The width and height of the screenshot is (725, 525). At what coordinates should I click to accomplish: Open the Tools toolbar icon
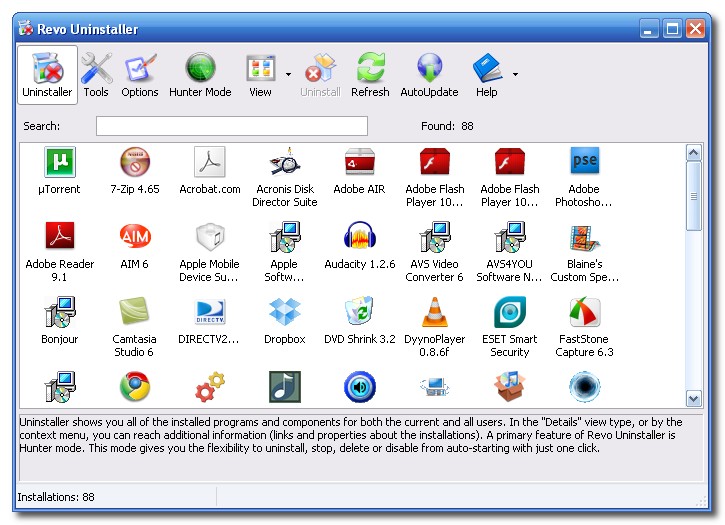coord(96,76)
